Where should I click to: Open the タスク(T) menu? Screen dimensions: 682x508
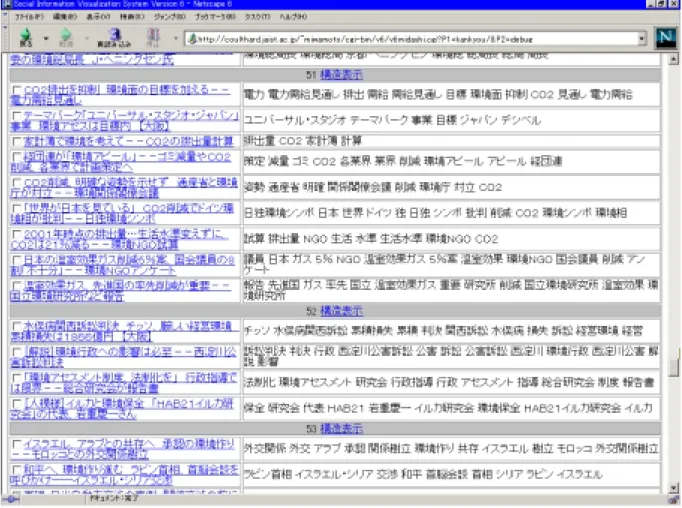pos(257,17)
